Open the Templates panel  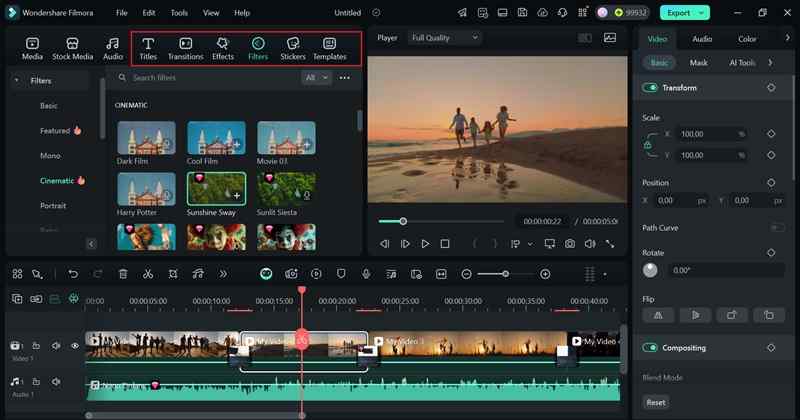pyautogui.click(x=330, y=49)
